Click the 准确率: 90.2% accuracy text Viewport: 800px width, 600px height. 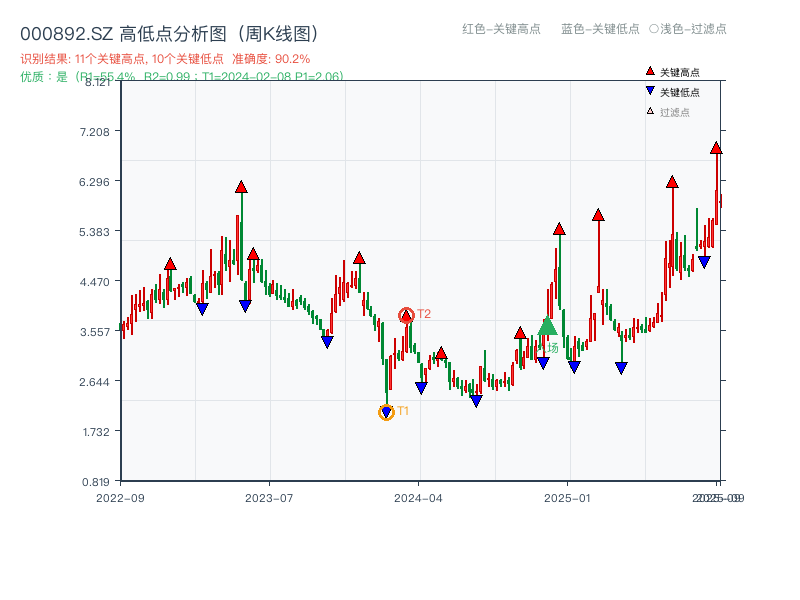pos(272,58)
